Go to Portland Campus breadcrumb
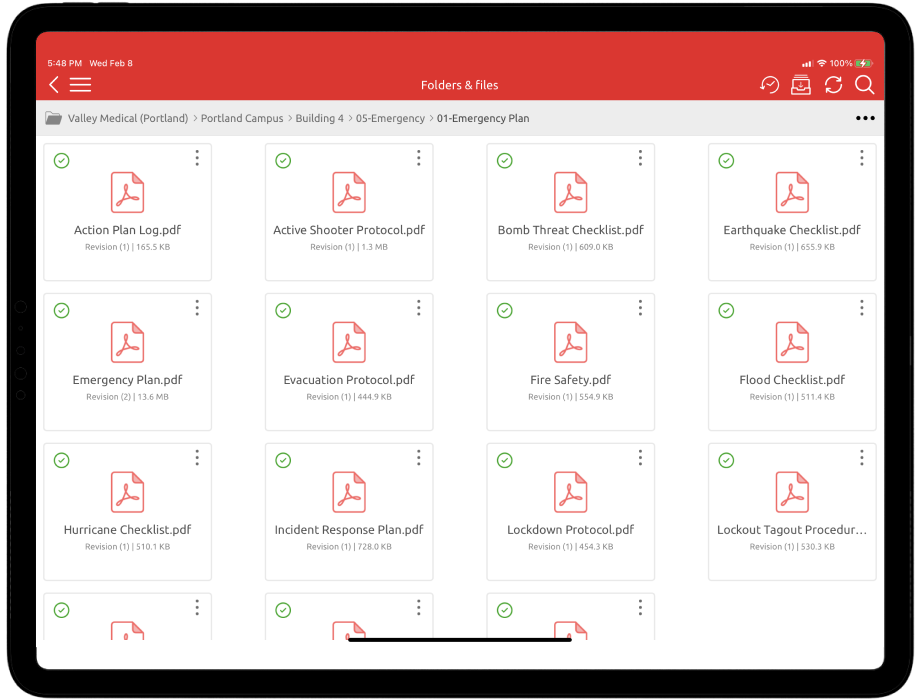Viewport: 919px width, 700px height. pos(242,118)
